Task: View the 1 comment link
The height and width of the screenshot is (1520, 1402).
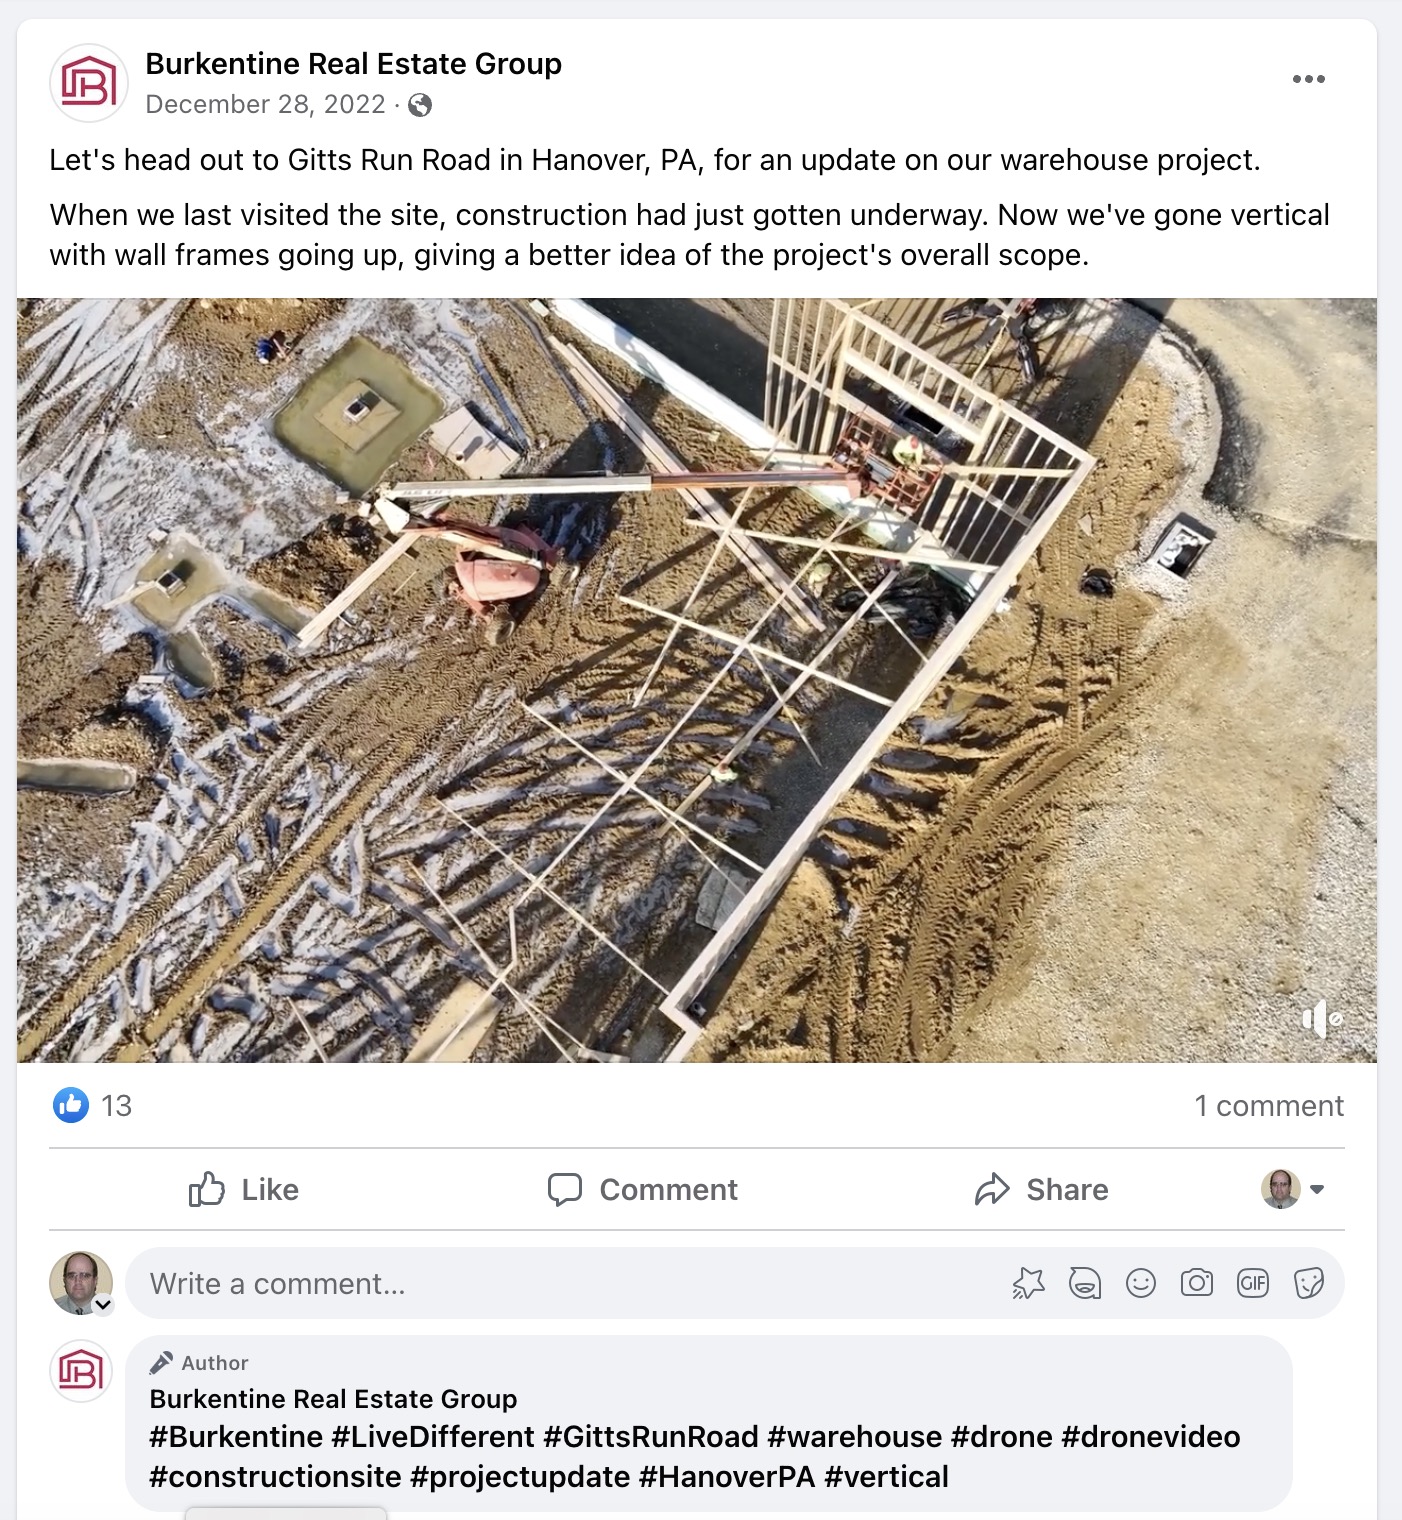Action: [x=1269, y=1106]
